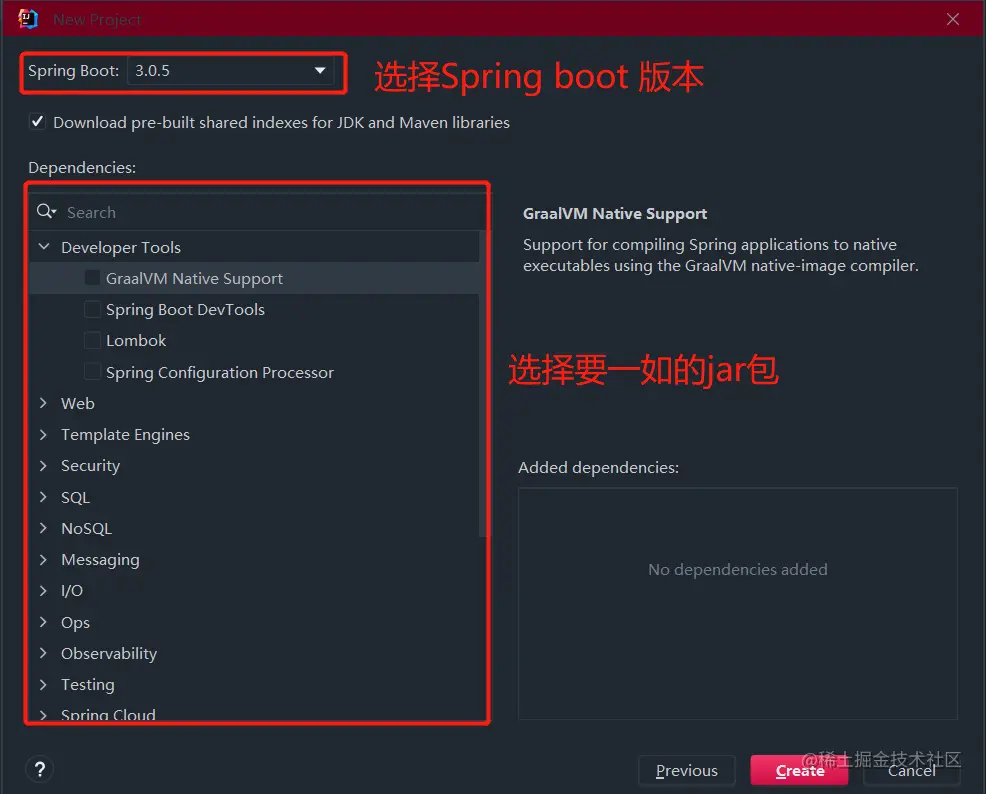Click the help question mark icon
Screen dimensions: 986x794
click(40, 769)
